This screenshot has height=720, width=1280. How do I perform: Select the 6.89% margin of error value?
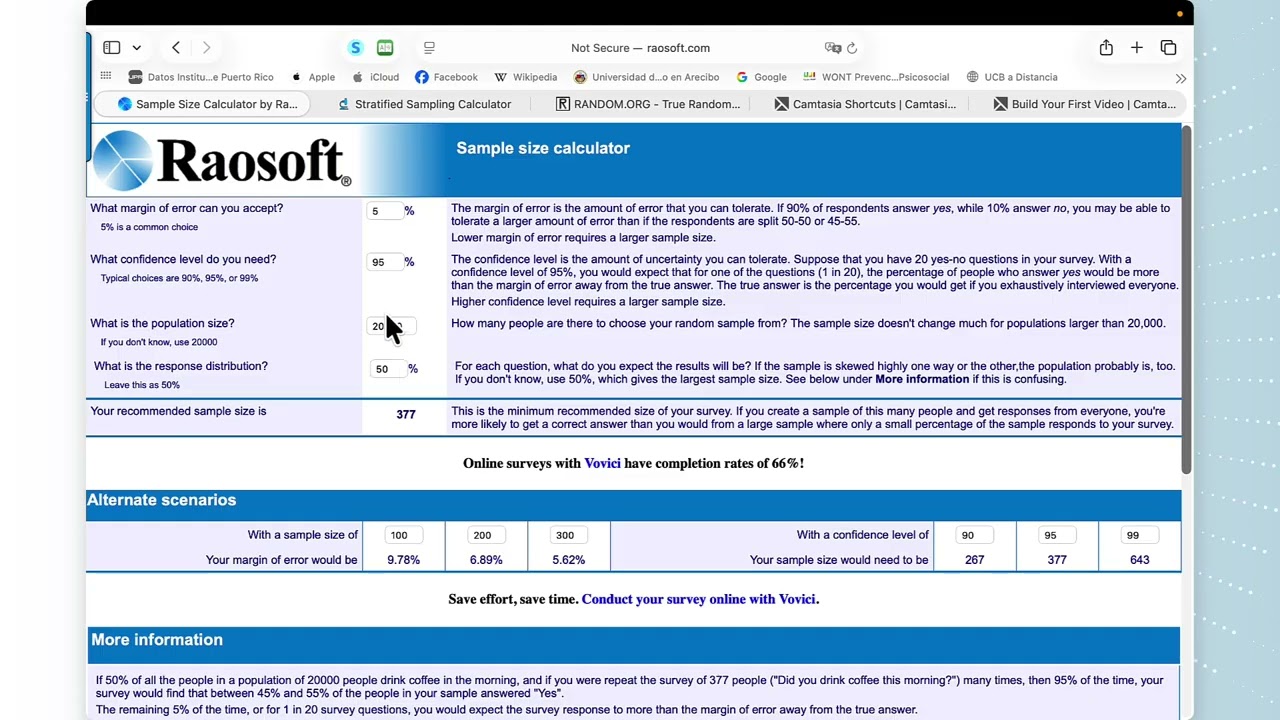pyautogui.click(x=486, y=560)
